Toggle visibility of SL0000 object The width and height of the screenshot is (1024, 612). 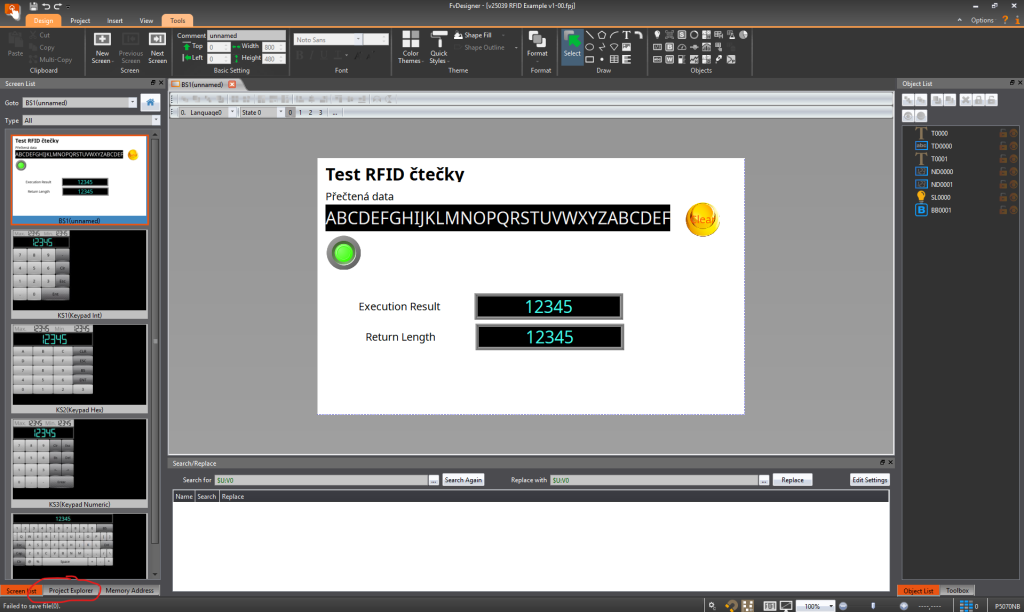(x=1013, y=197)
